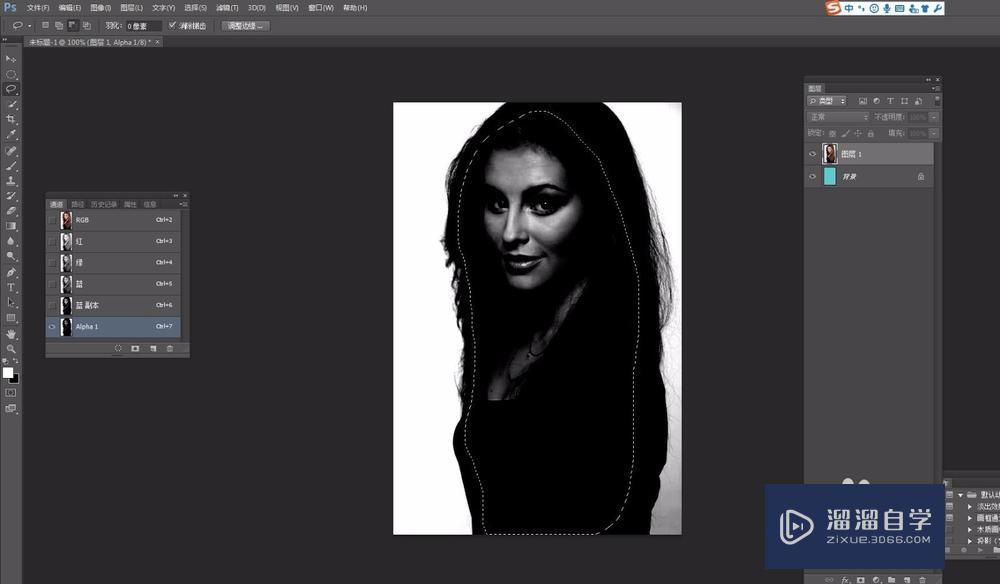Open the opacity slider dropdown

click(x=934, y=117)
